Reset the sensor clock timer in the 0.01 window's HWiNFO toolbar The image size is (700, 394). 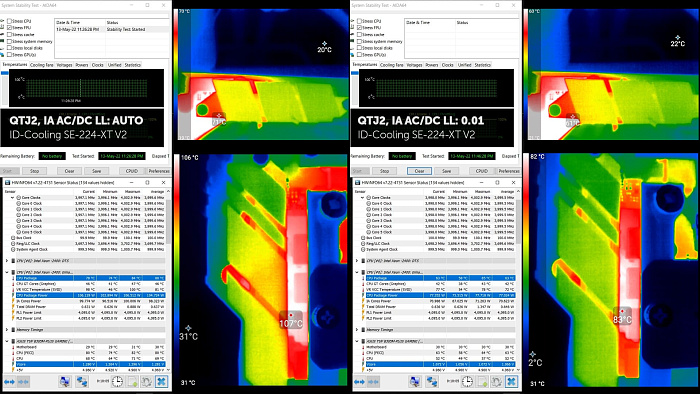467,382
